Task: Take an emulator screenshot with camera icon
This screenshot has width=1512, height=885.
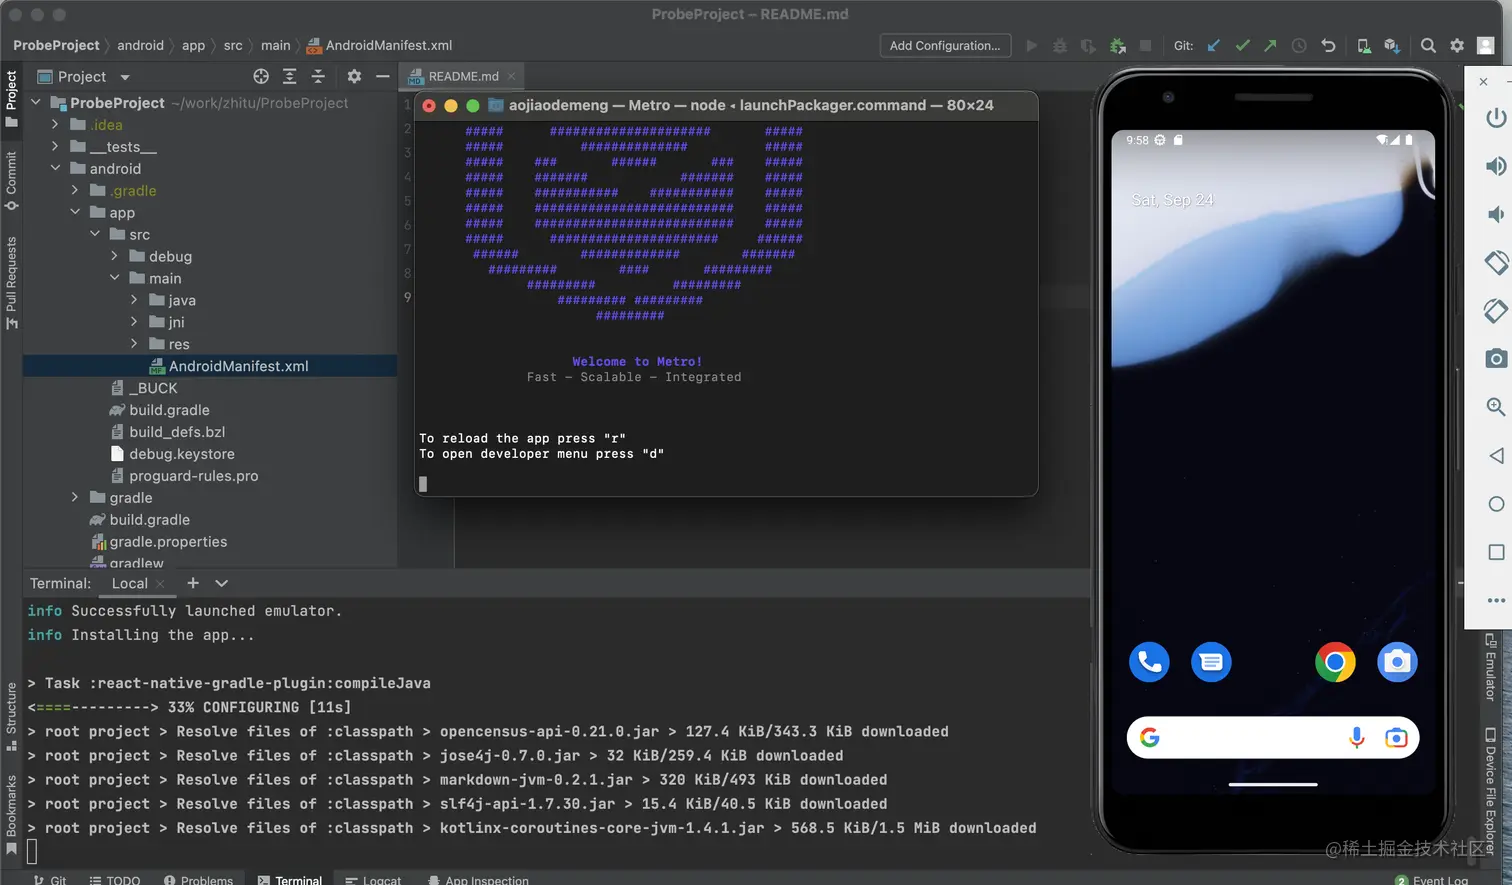Action: [x=1496, y=358]
